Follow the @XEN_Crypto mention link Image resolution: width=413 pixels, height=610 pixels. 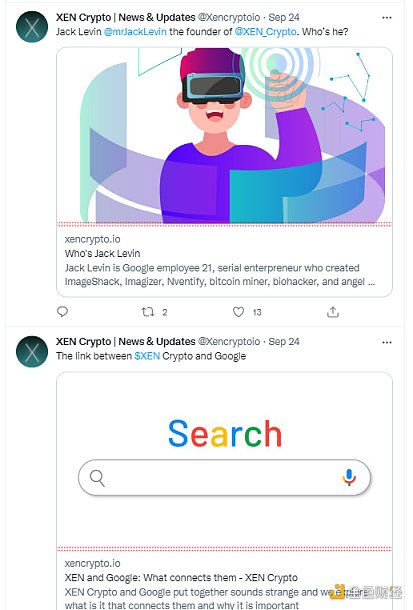point(265,32)
